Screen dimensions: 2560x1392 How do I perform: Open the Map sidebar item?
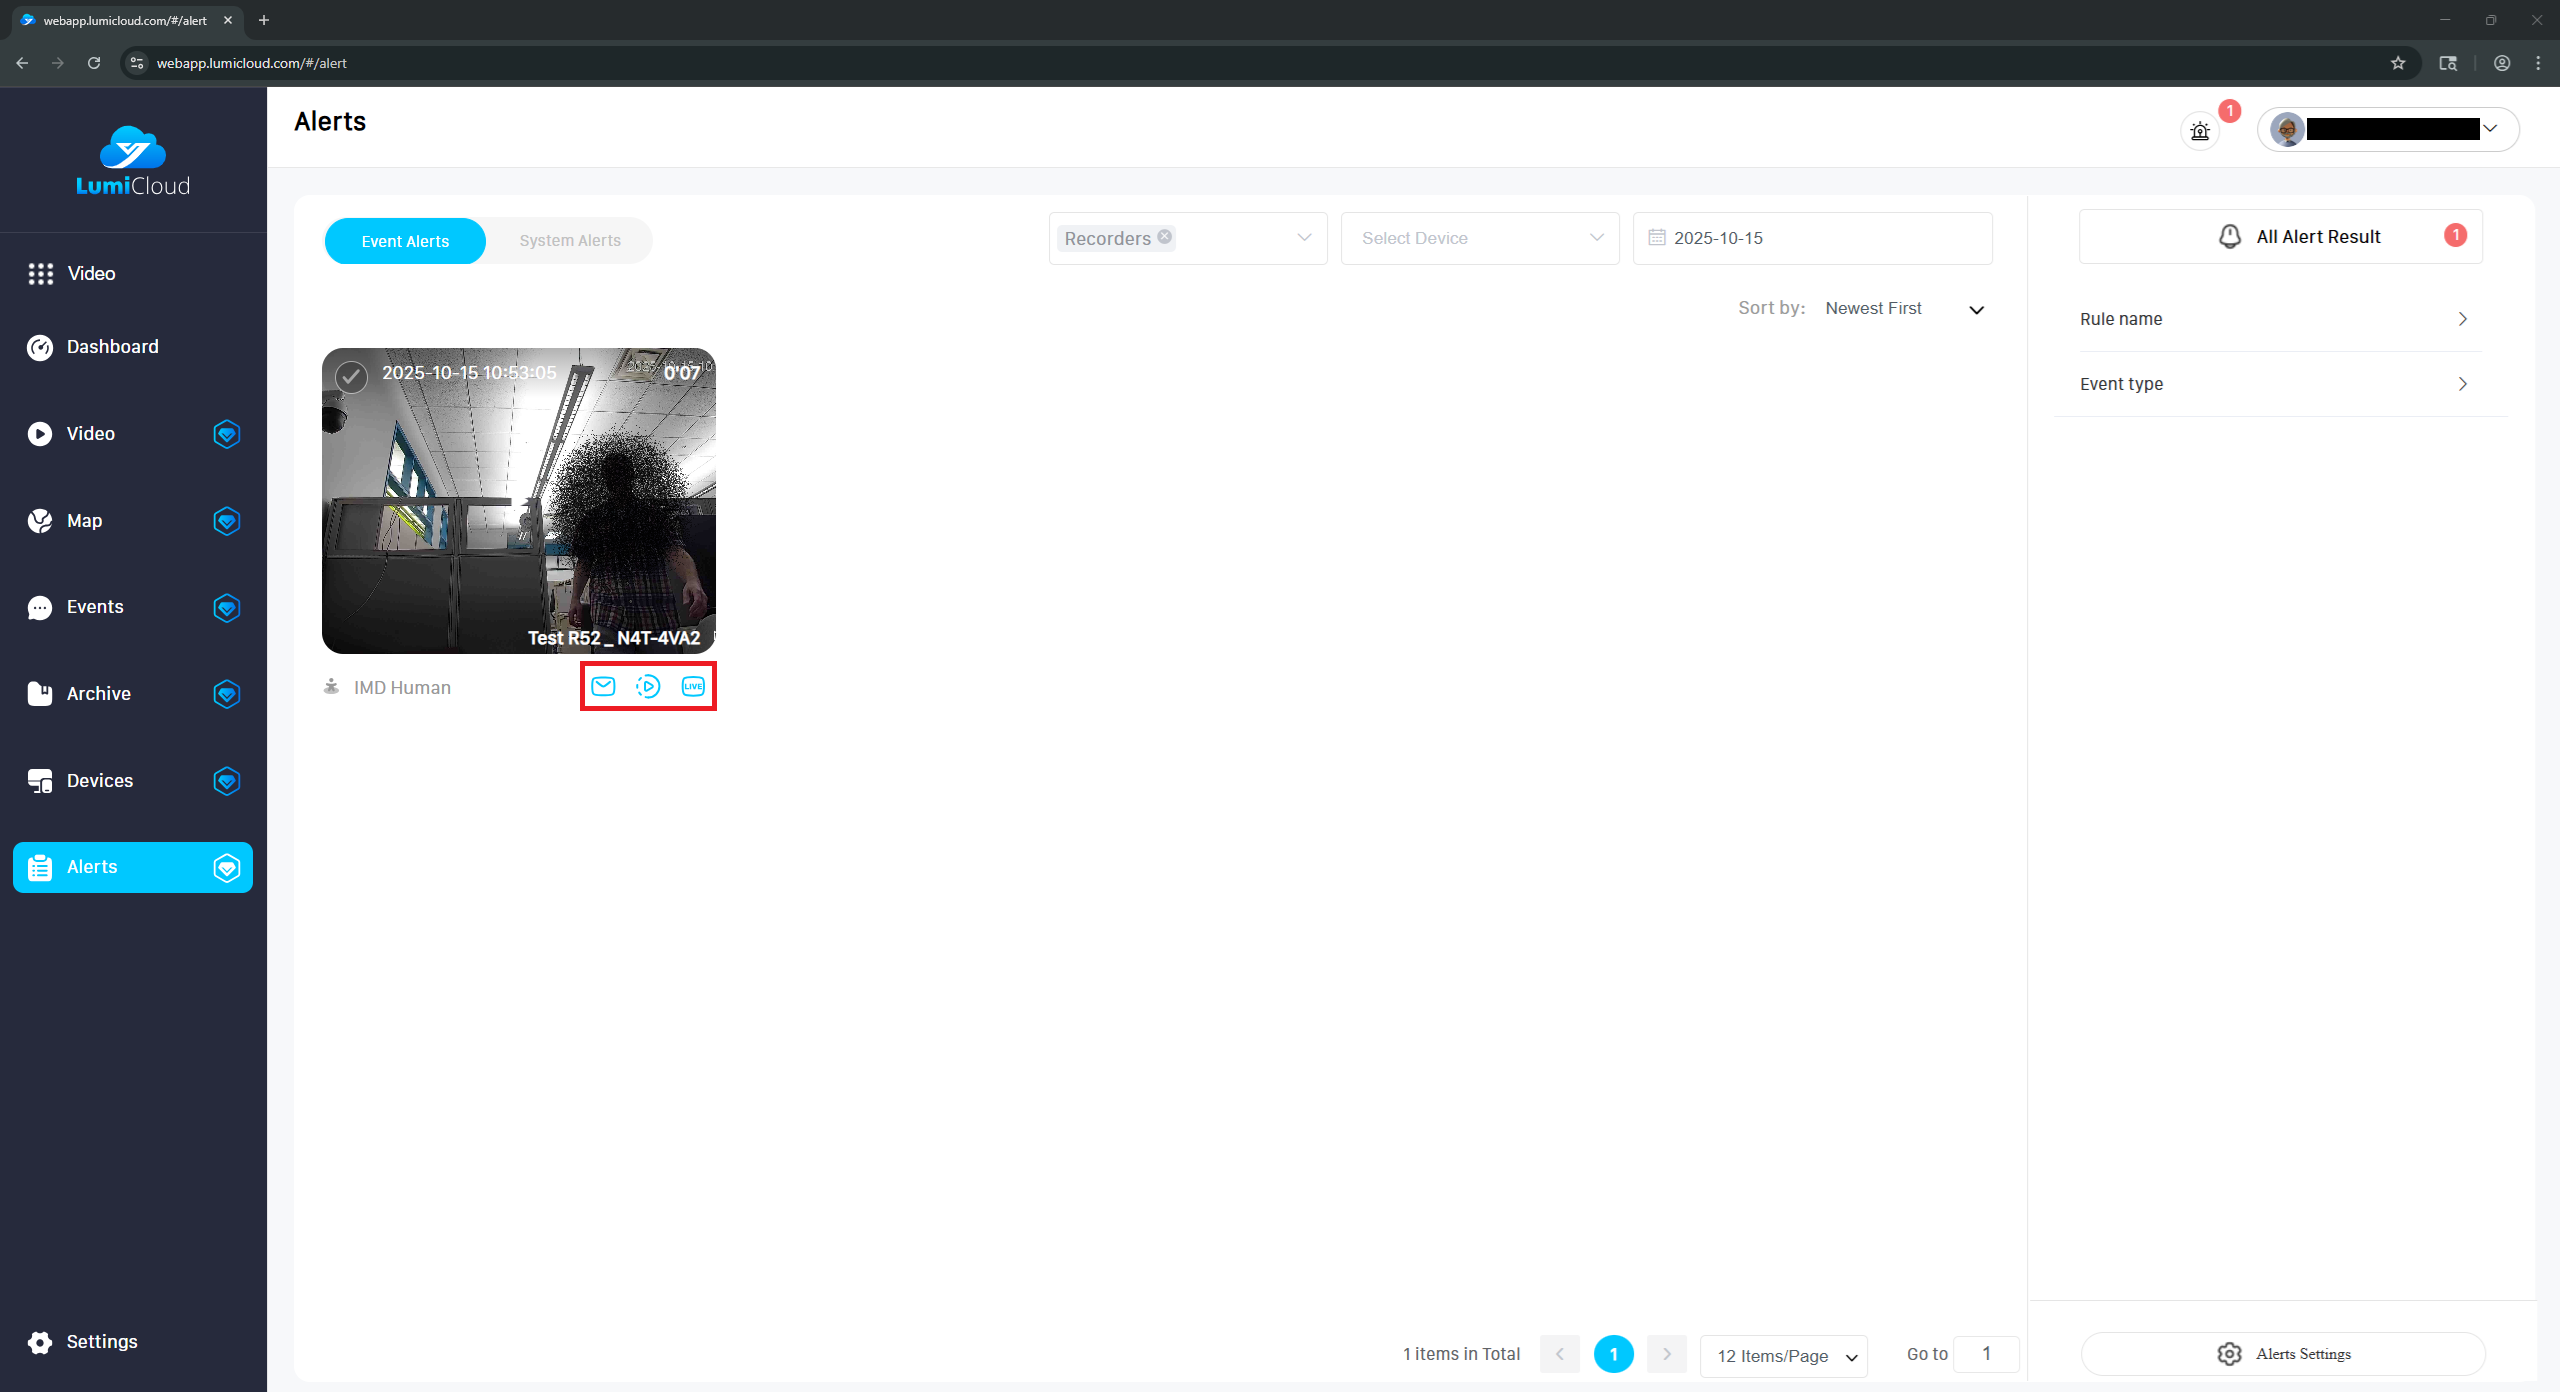click(85, 520)
